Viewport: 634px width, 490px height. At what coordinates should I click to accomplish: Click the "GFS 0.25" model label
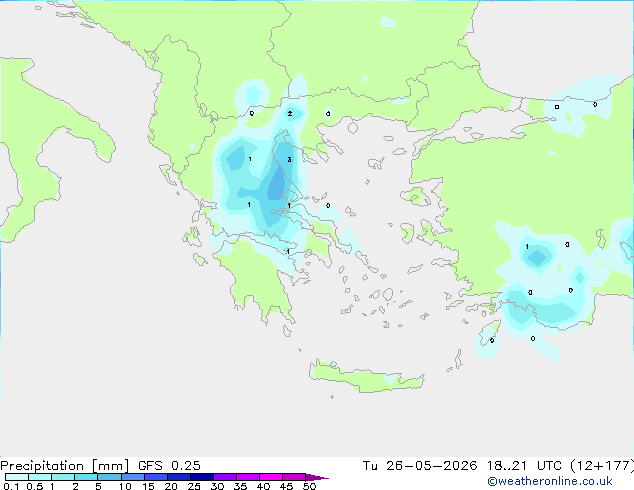[x=169, y=466]
